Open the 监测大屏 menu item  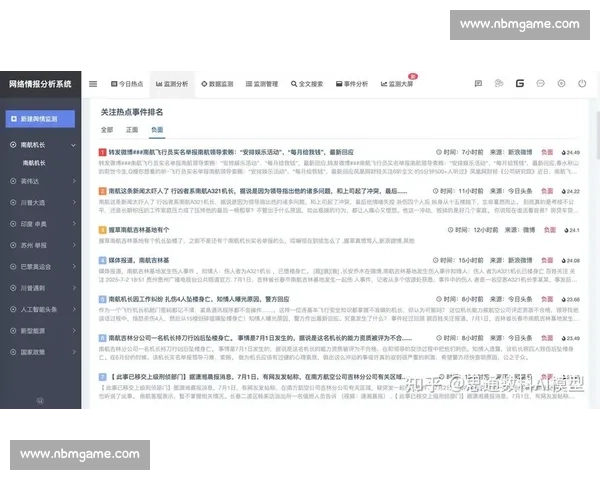click(x=397, y=84)
